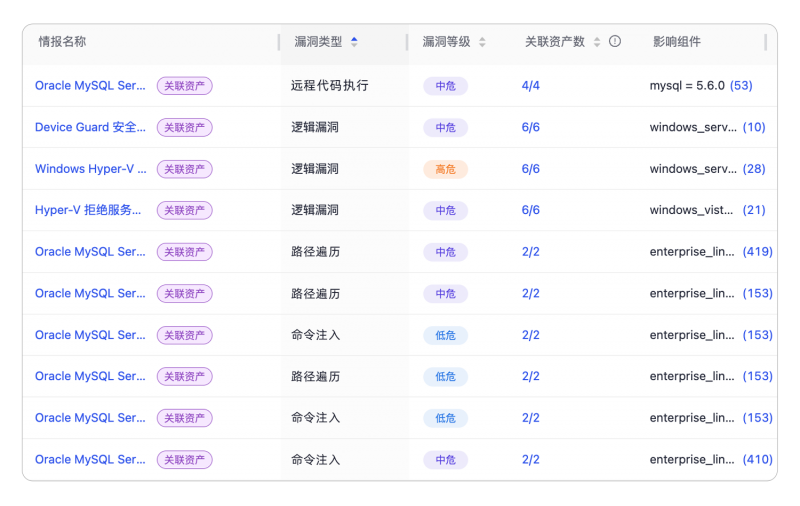Open the (53) component count for mysql
The height and width of the screenshot is (506, 800).
[x=741, y=86]
